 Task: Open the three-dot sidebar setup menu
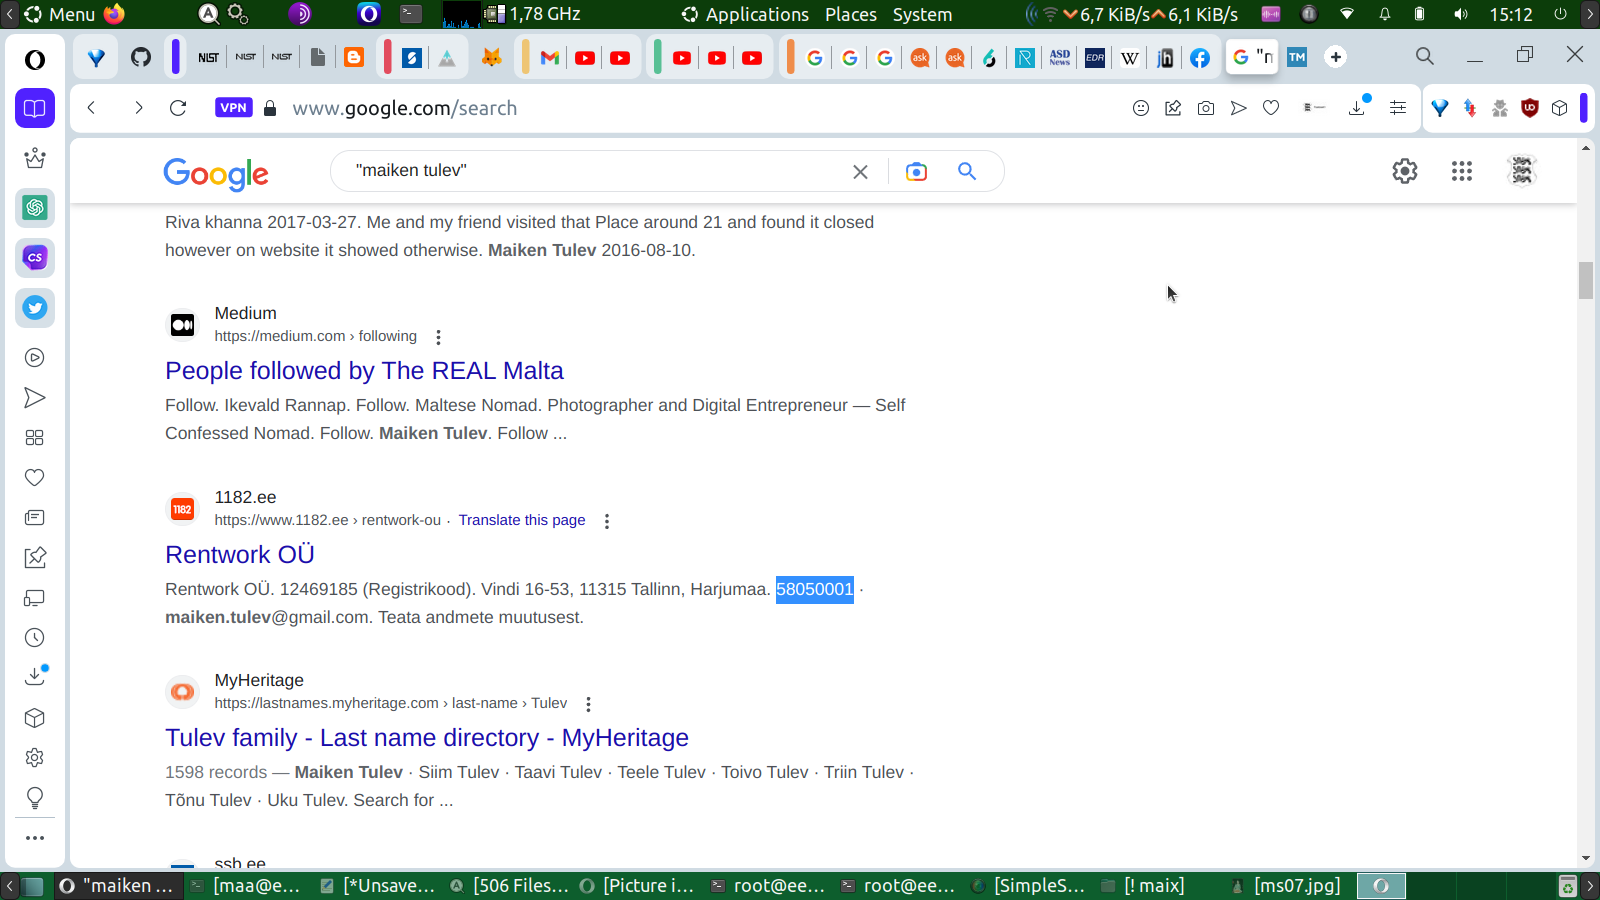click(35, 838)
